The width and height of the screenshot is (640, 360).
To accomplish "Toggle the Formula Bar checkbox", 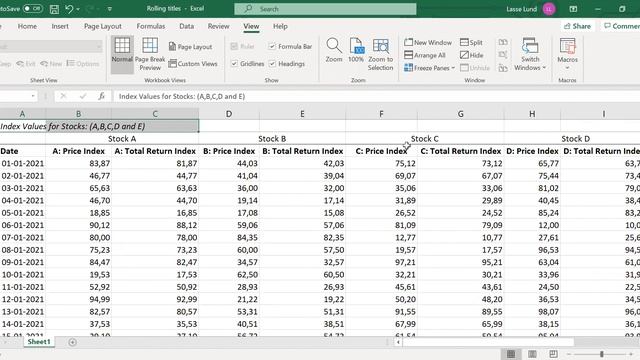I will coord(272,47).
